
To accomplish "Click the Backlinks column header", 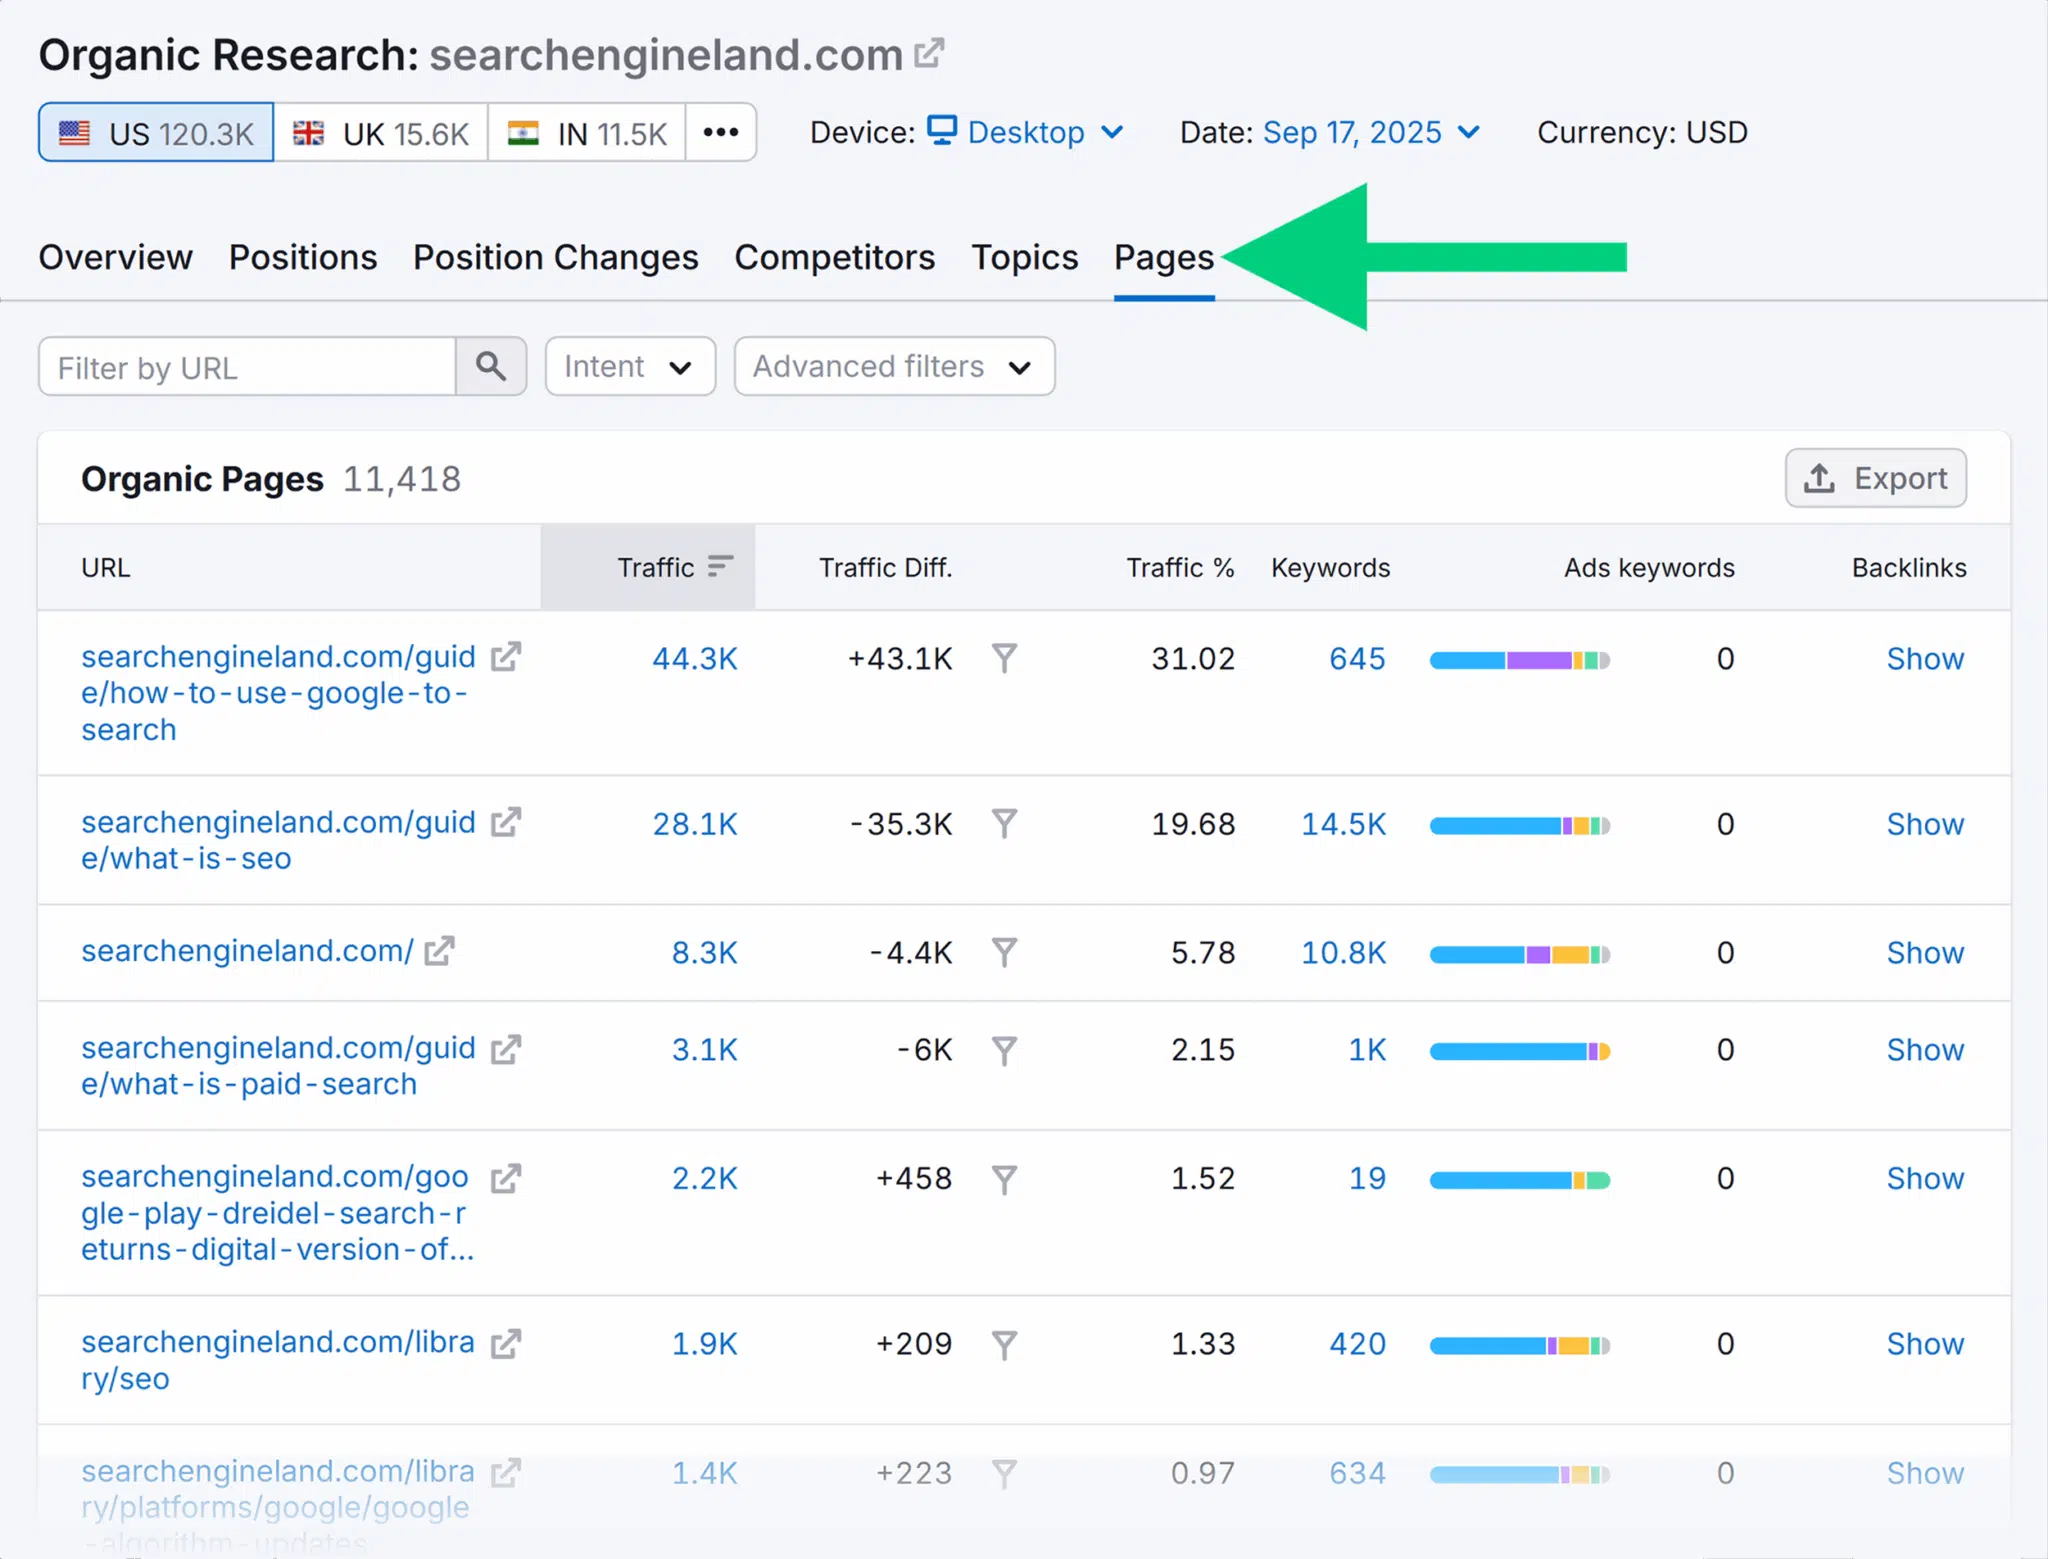I will coord(1909,567).
